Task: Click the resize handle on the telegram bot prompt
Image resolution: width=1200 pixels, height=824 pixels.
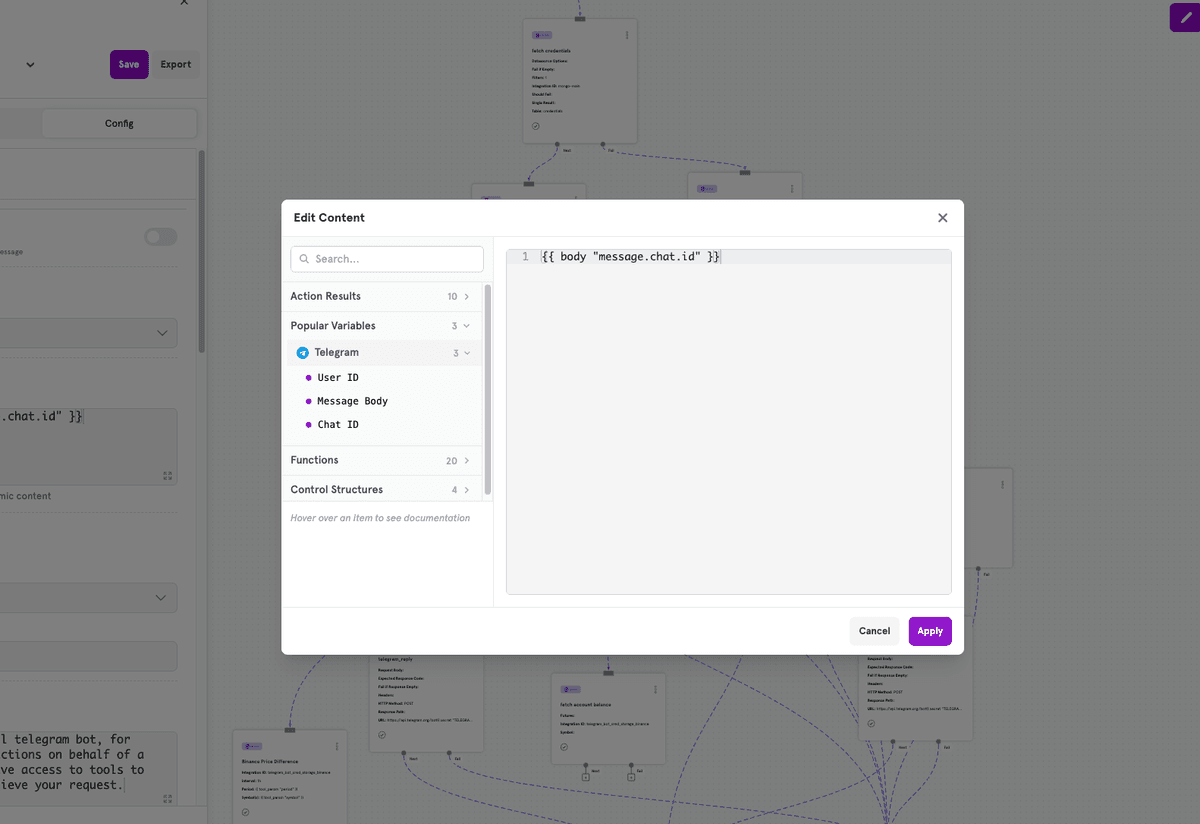Action: point(167,798)
